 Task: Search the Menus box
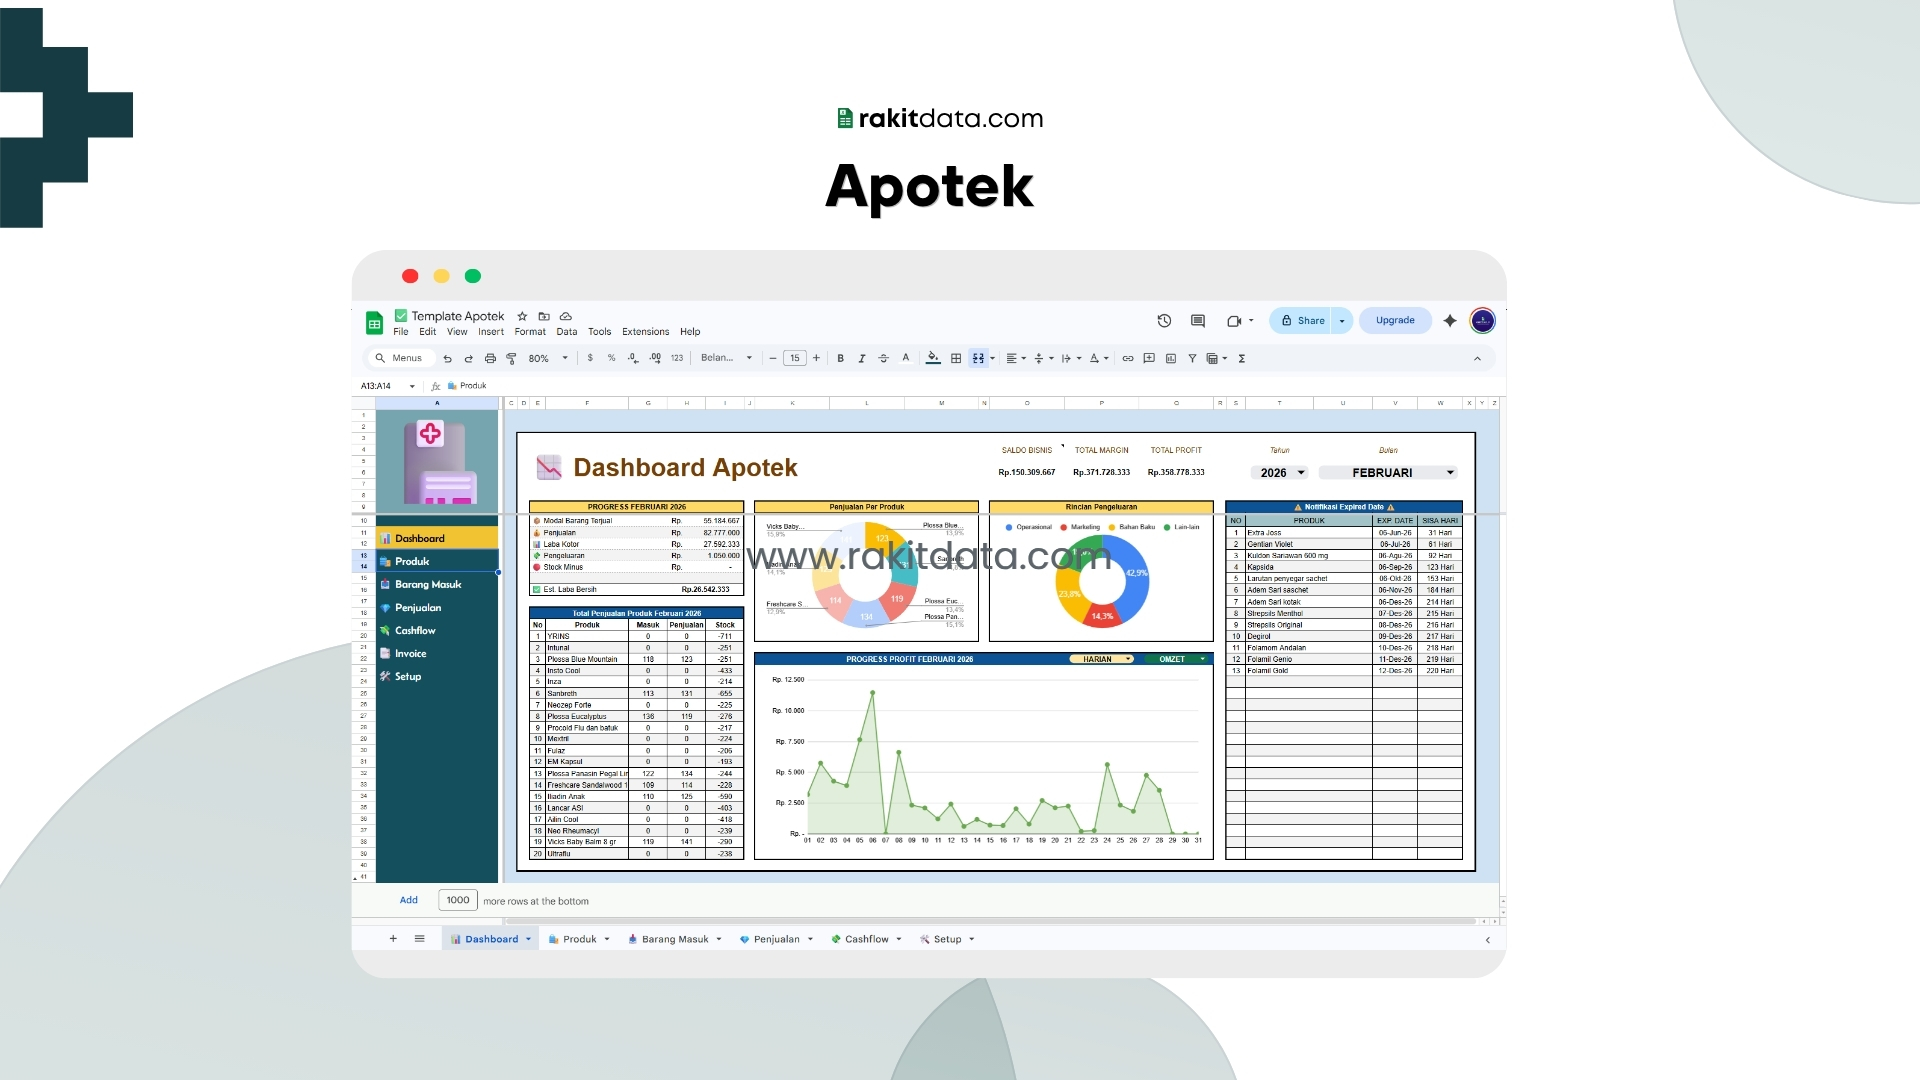pyautogui.click(x=400, y=358)
